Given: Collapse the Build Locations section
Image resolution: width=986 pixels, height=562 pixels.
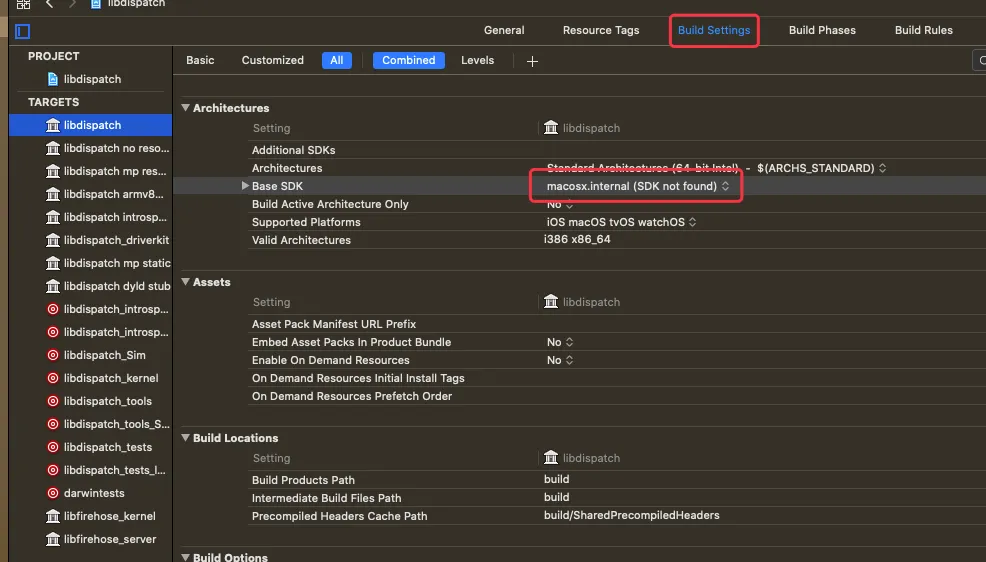Looking at the screenshot, I should click(x=186, y=438).
